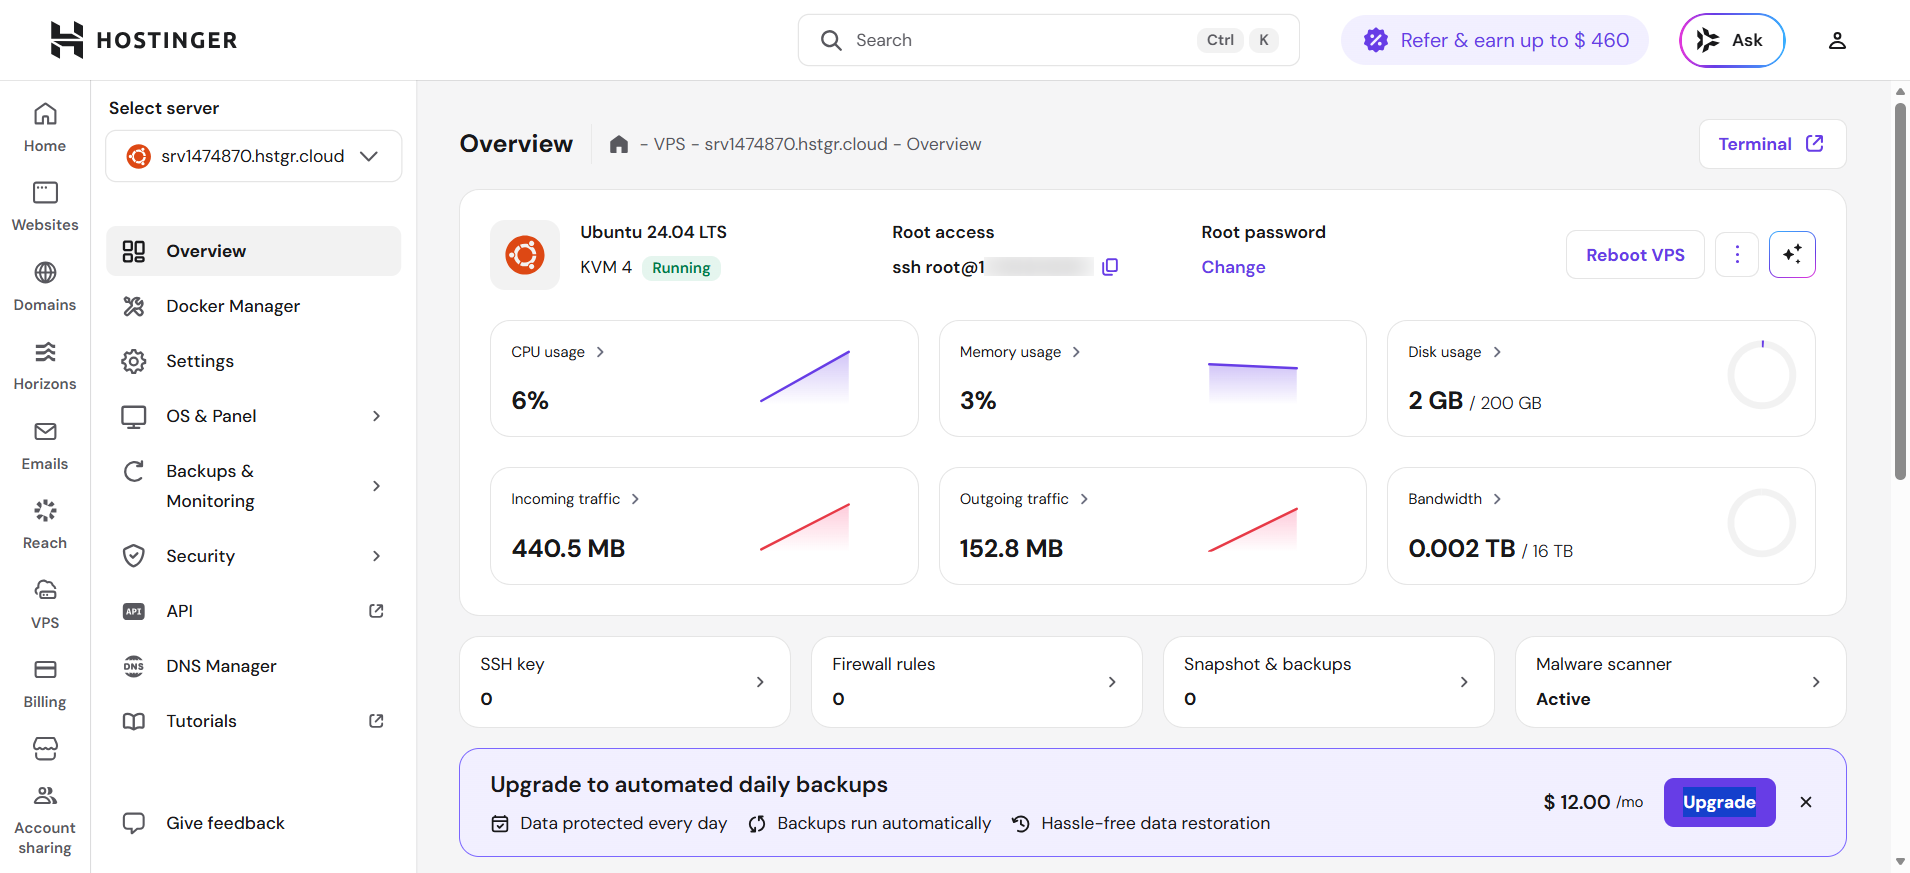The image size is (1910, 873).
Task: Click the Ubuntu OS logo tile
Action: pyautogui.click(x=525, y=255)
